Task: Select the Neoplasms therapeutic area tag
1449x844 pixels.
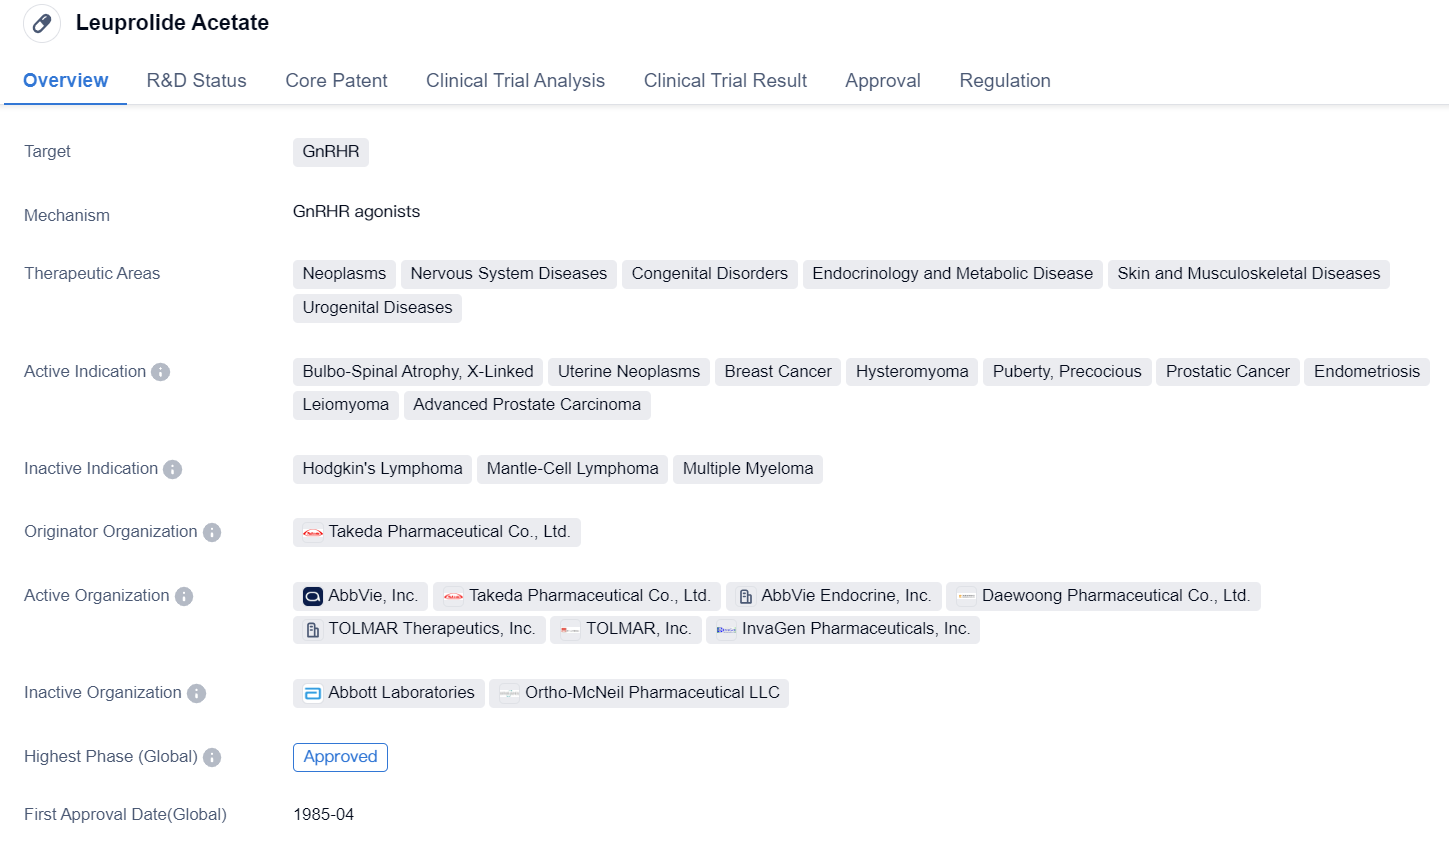Action: tap(344, 274)
